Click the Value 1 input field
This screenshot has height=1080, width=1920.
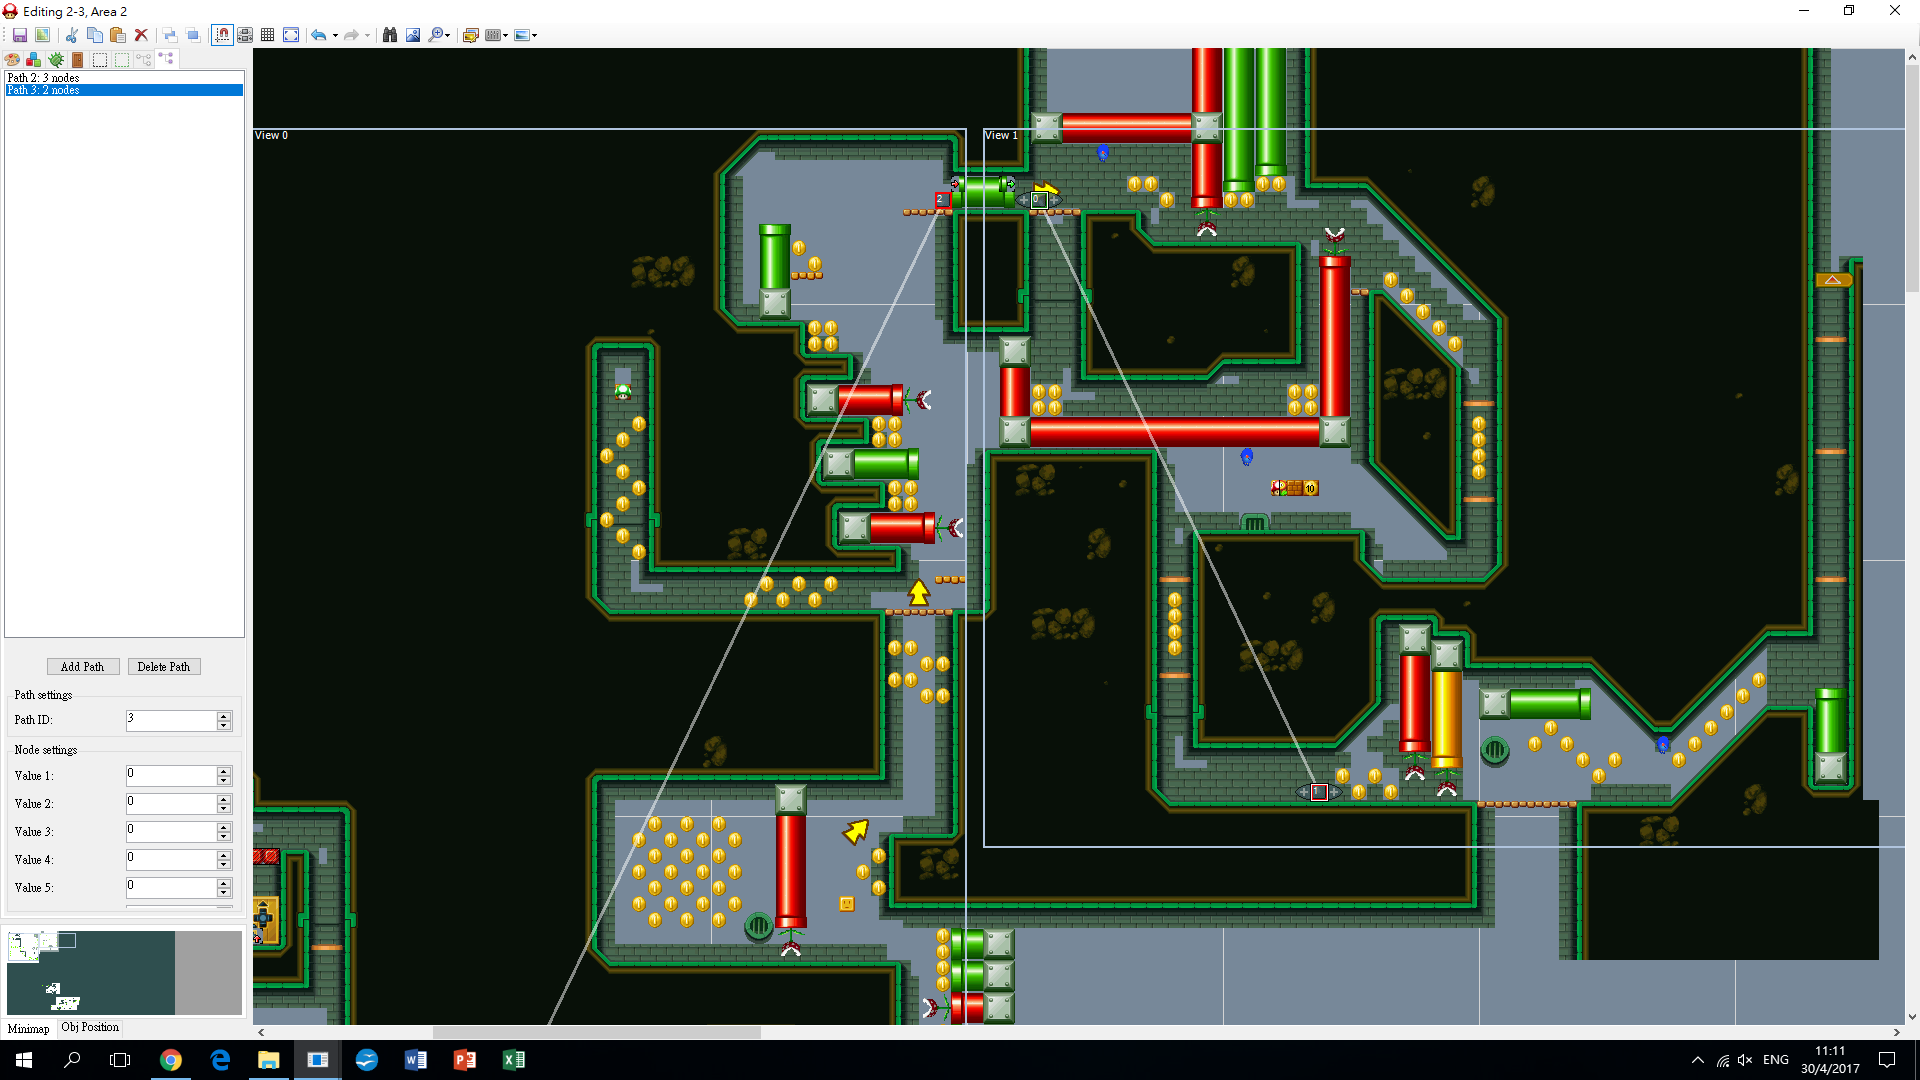[x=171, y=776]
